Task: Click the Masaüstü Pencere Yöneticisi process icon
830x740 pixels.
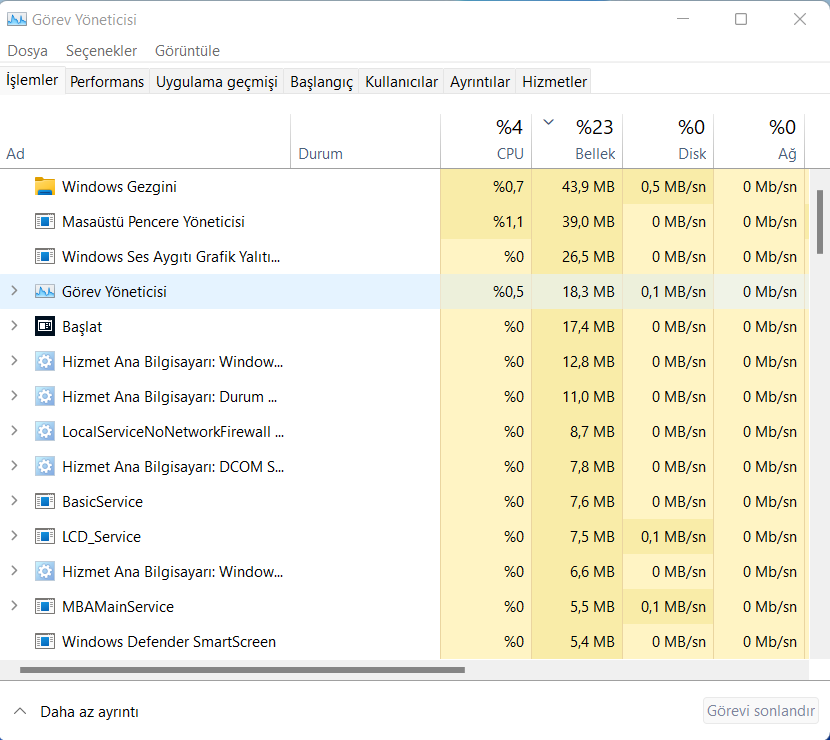Action: pyautogui.click(x=44, y=222)
